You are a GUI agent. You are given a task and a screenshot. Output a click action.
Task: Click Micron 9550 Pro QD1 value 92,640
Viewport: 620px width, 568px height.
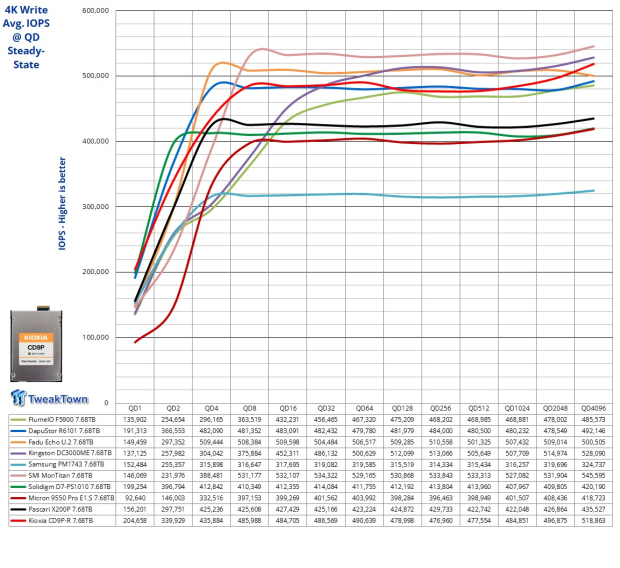pos(135,498)
